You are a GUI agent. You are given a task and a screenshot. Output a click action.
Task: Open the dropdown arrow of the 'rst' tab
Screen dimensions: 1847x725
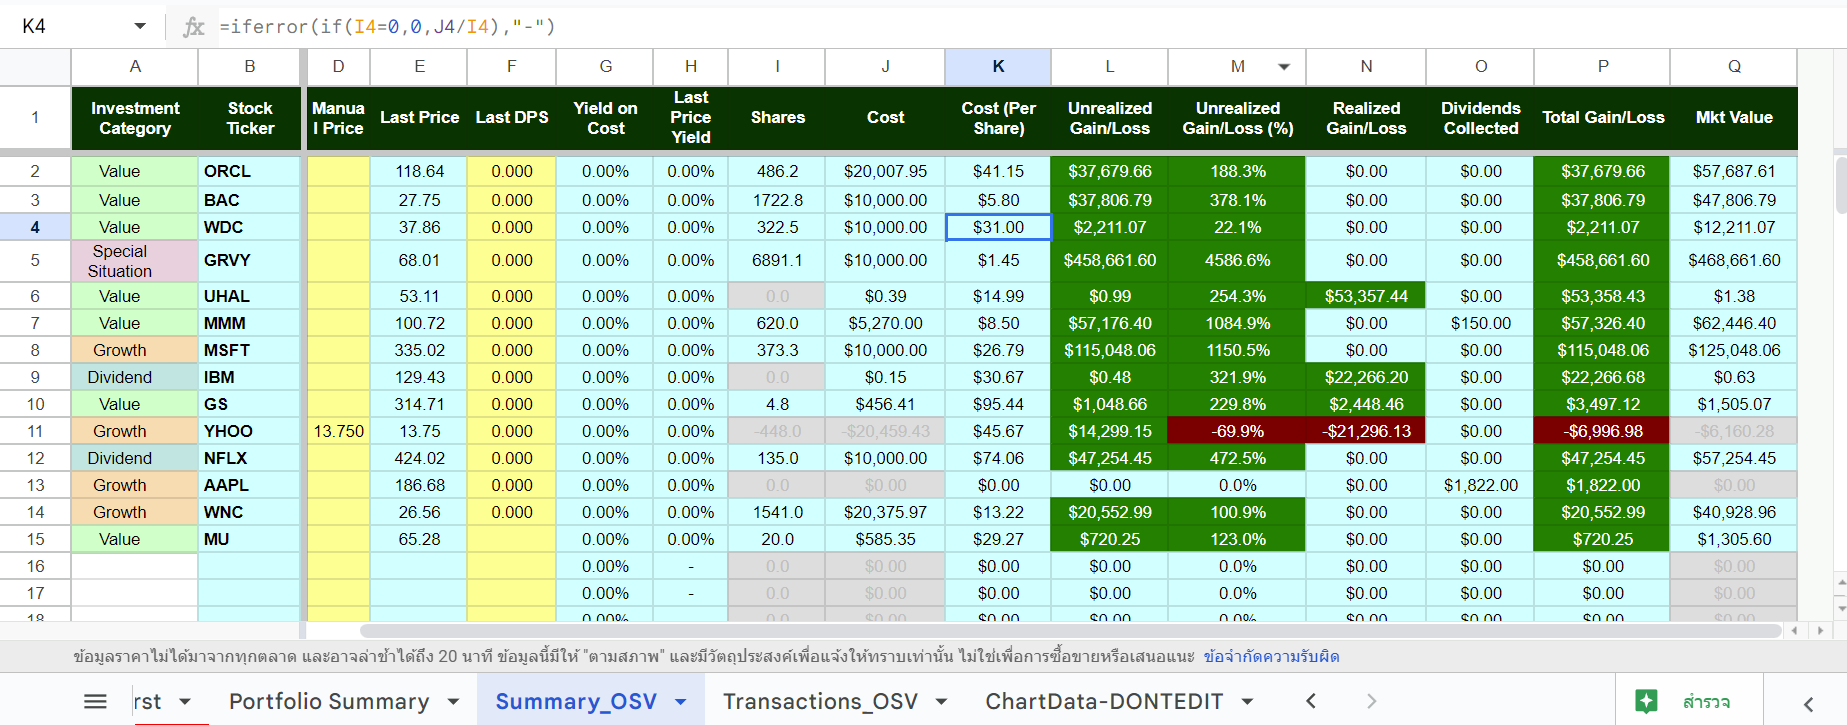click(185, 702)
